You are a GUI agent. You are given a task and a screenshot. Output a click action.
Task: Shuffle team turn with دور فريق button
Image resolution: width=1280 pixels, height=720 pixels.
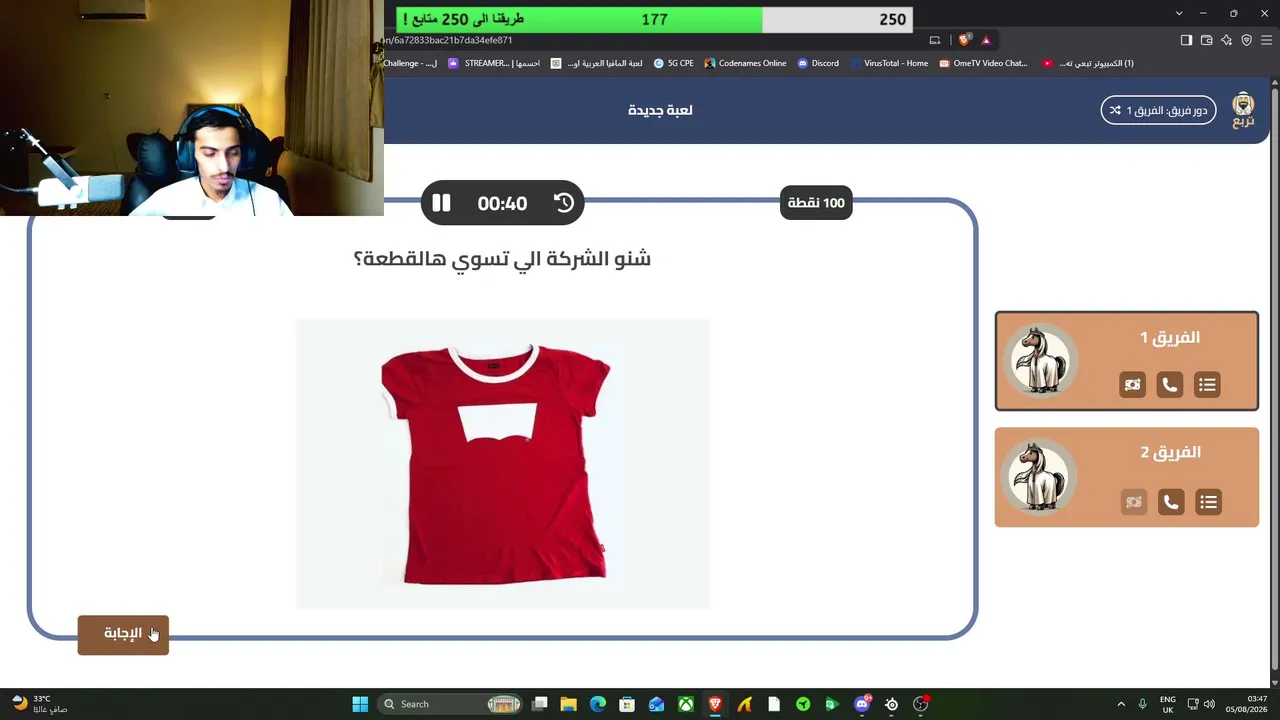click(x=1158, y=110)
